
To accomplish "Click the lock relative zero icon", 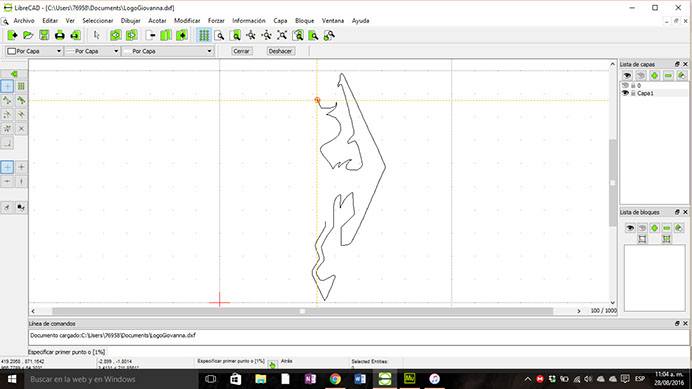I will coord(21,207).
